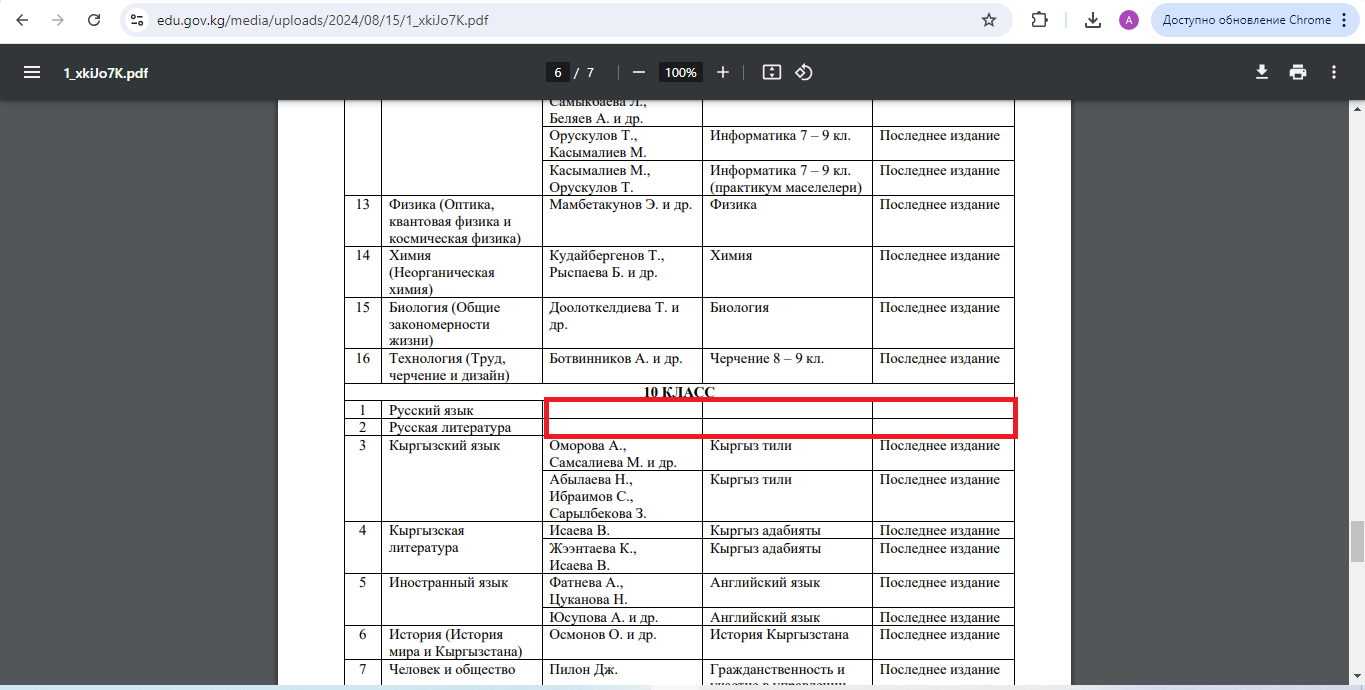This screenshot has height=690, width=1365.
Task: Click the 100% zoom level field
Action: [x=680, y=72]
